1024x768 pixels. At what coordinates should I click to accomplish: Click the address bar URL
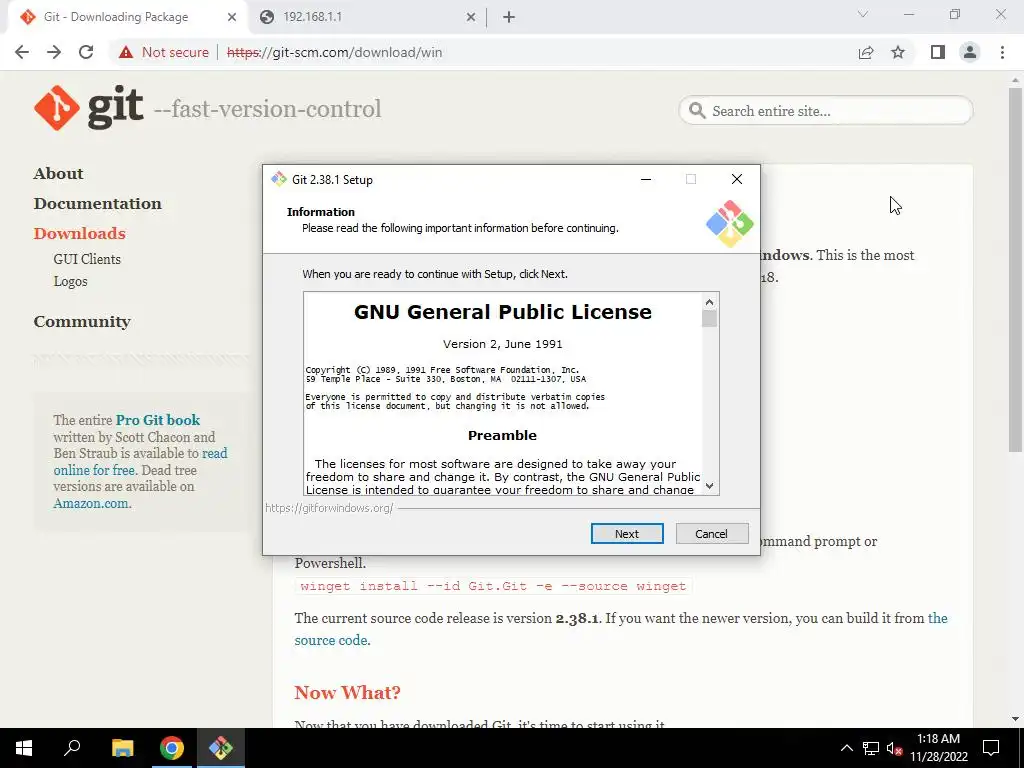(x=334, y=52)
